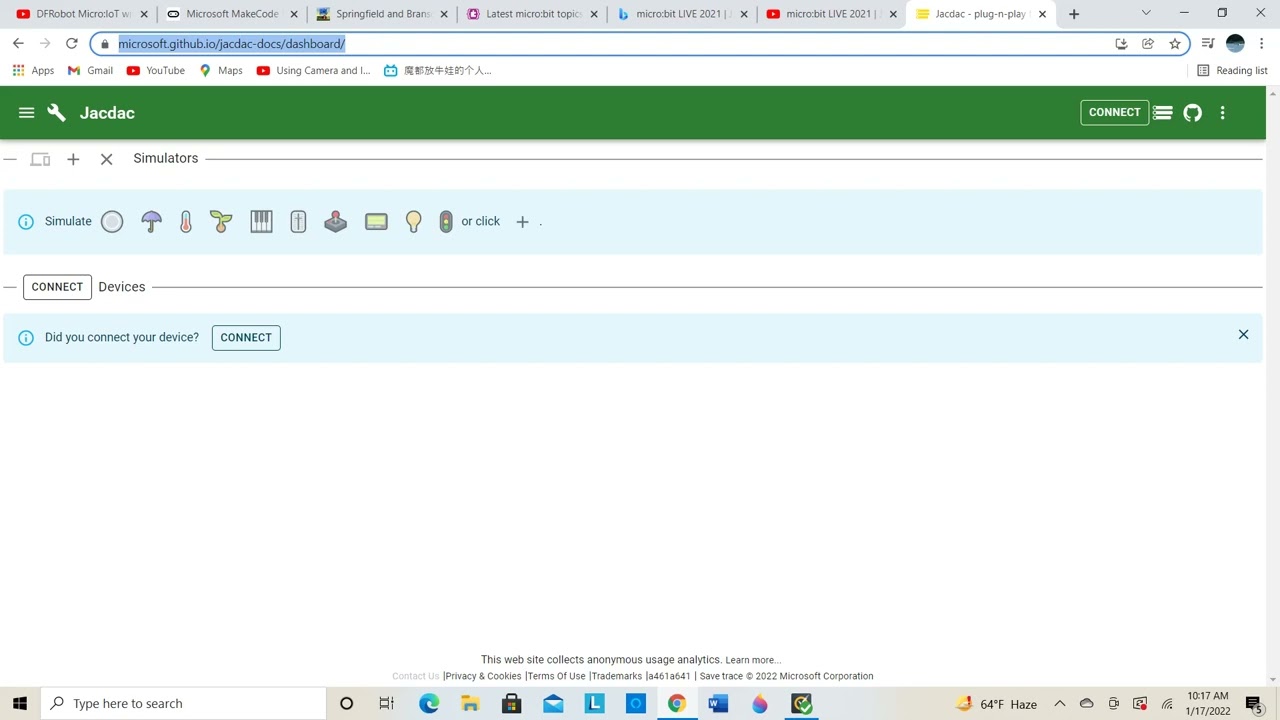This screenshot has width=1280, height=720.
Task: Dismiss the 'Did you connect your device' alert
Action: click(1243, 335)
